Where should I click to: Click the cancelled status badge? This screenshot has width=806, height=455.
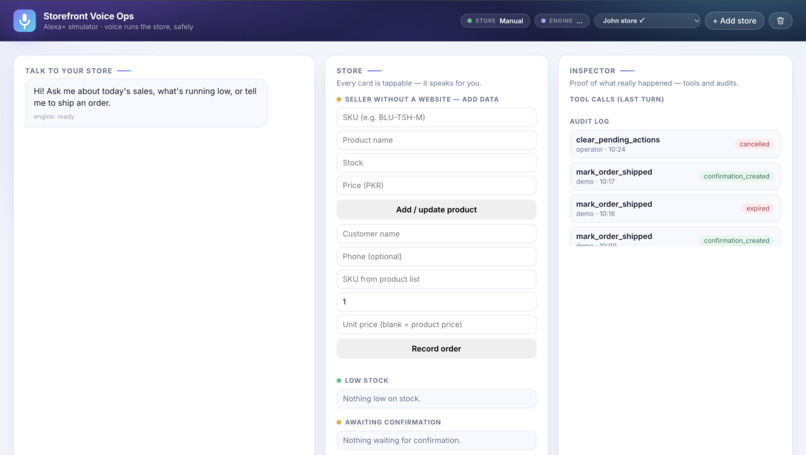tap(754, 144)
